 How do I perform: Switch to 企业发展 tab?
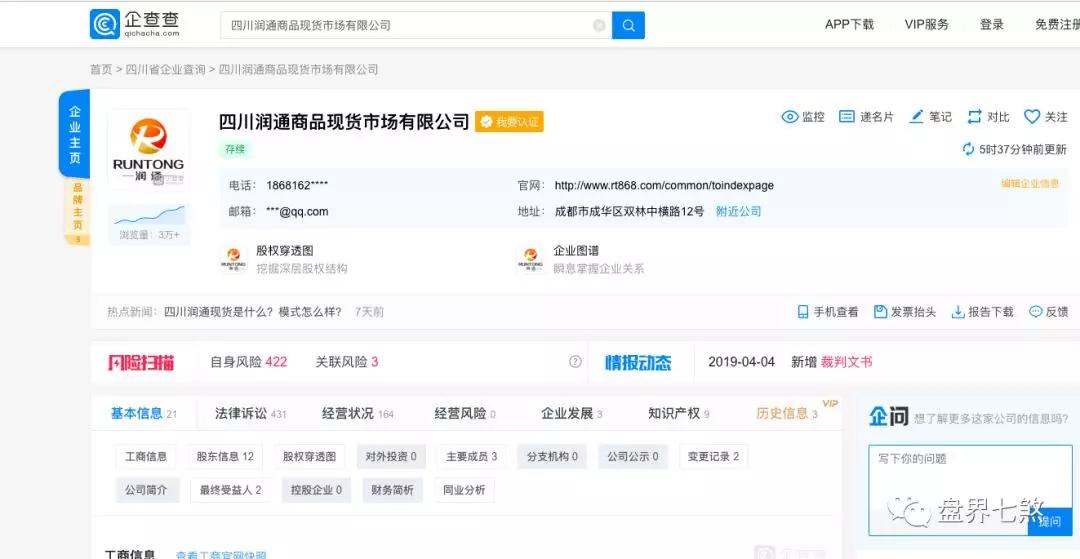pos(572,414)
